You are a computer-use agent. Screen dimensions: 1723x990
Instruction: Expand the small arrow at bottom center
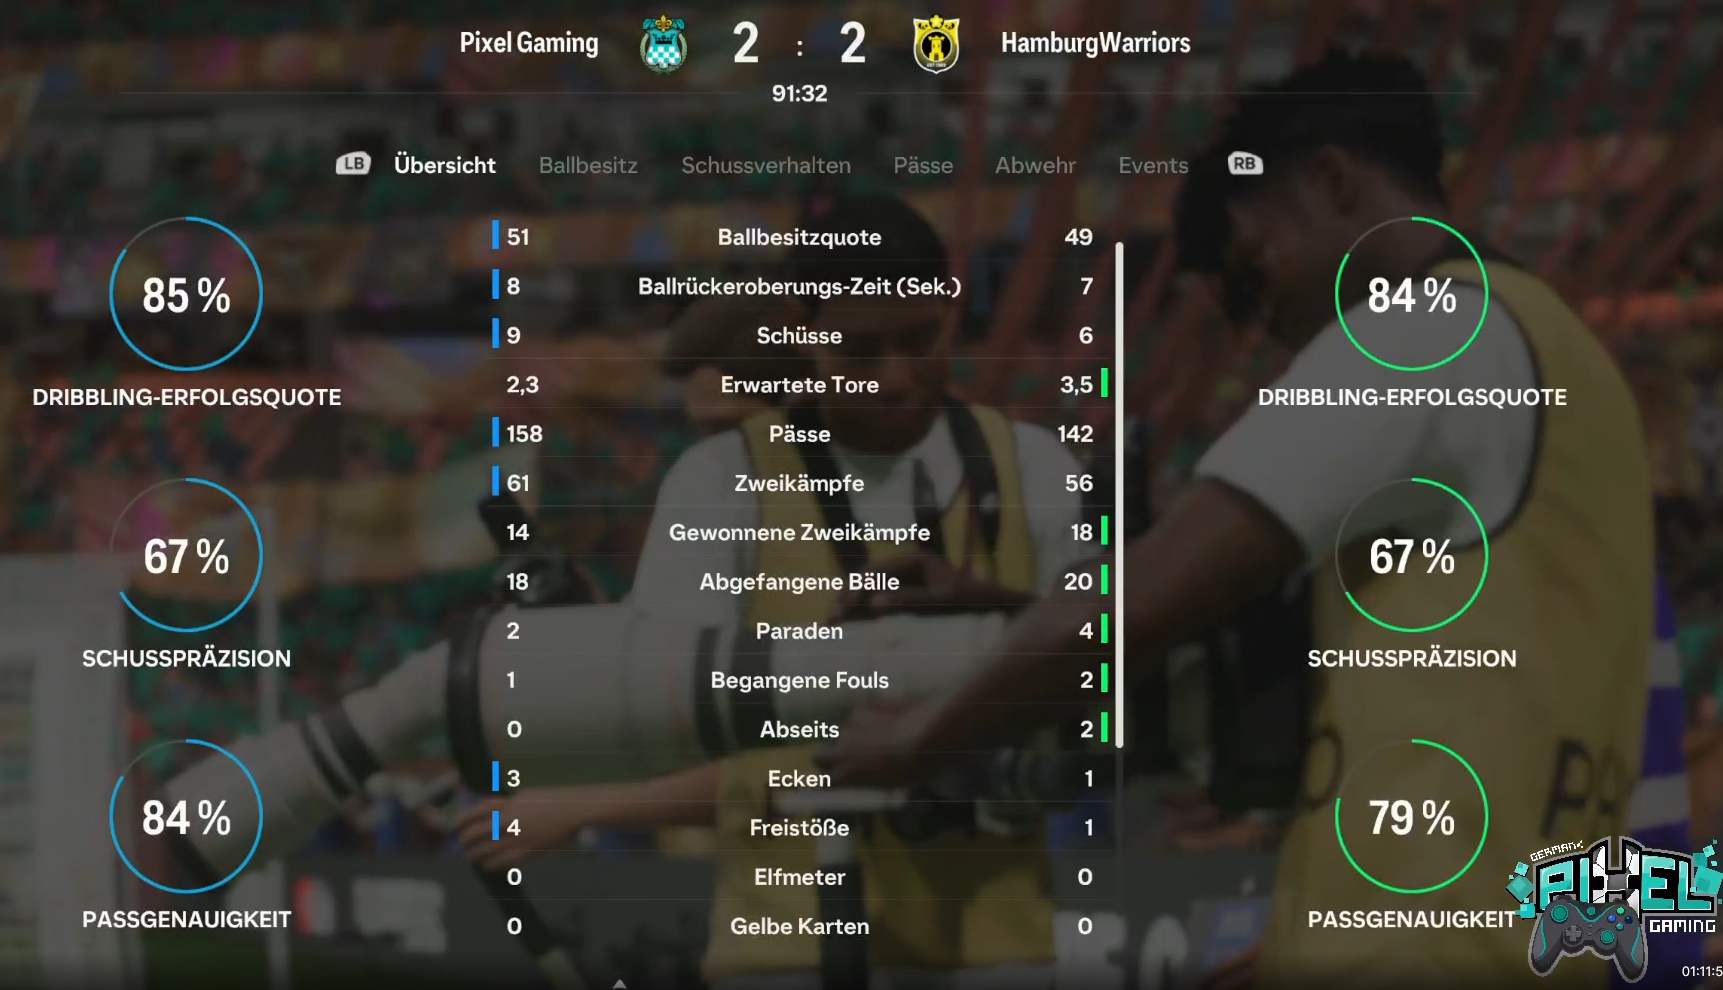619,983
